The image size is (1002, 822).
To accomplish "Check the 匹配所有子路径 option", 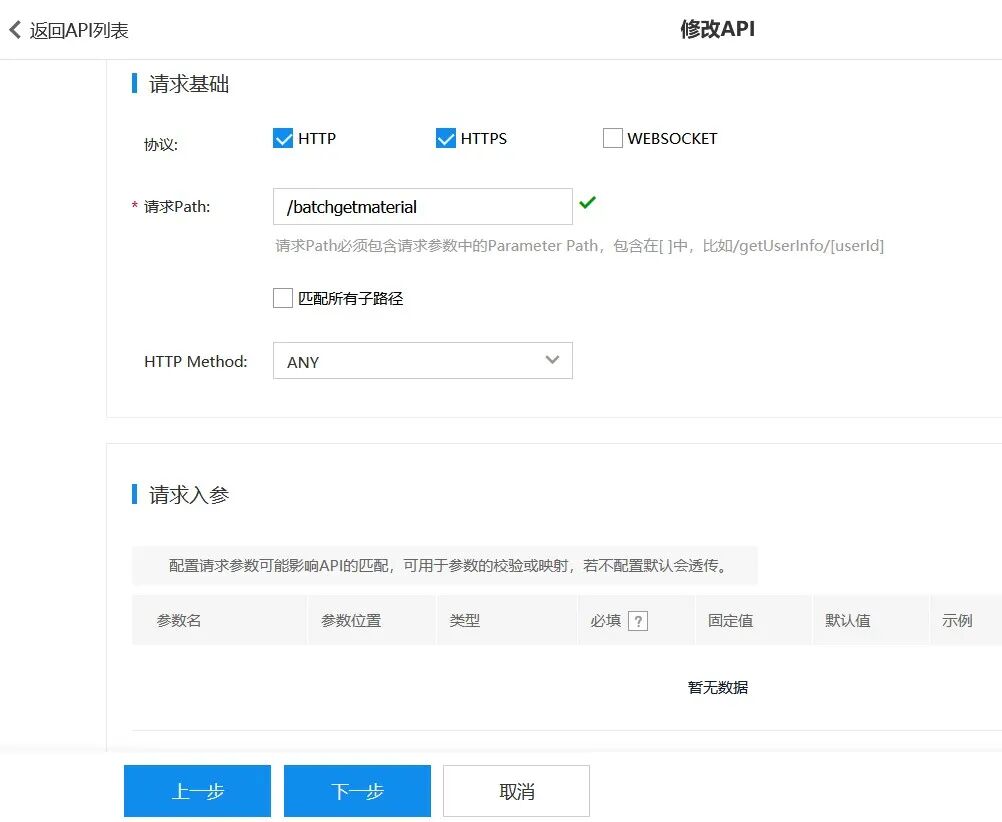I will (282, 297).
